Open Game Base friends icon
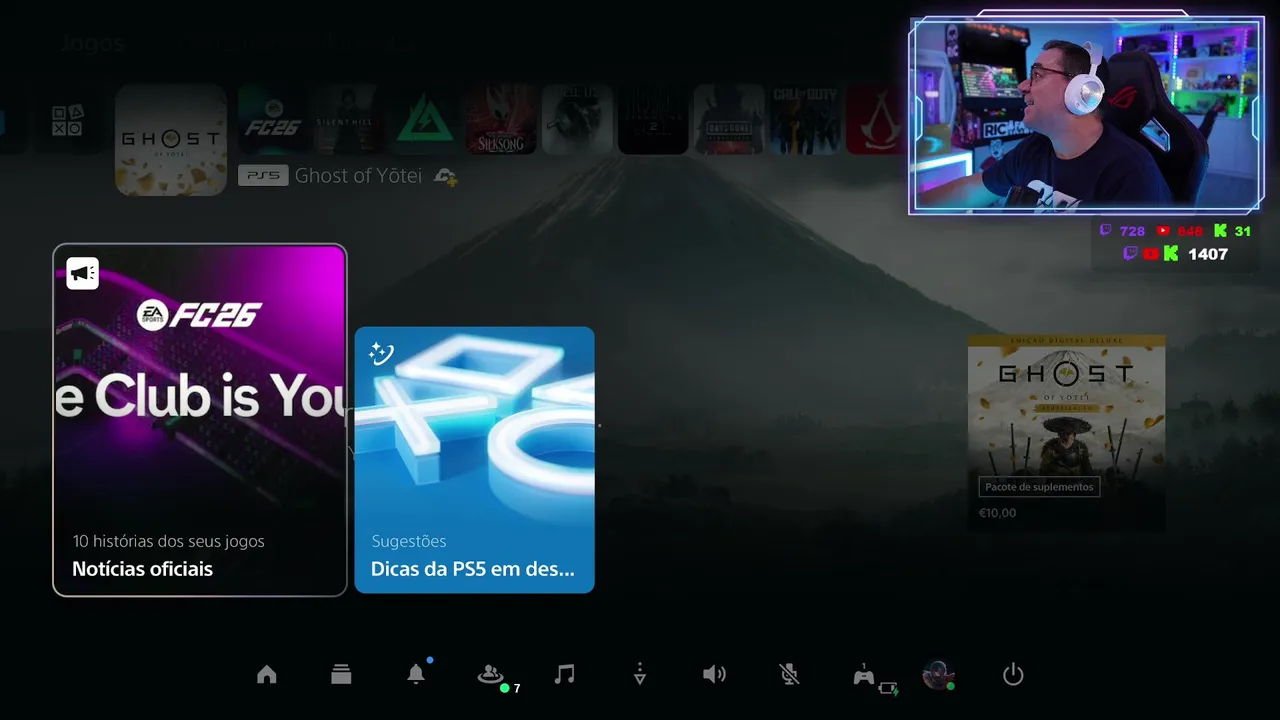The width and height of the screenshot is (1280, 720). point(491,675)
